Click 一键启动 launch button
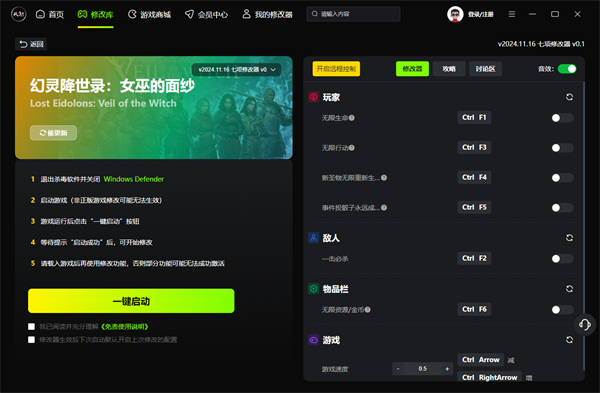600x393 pixels. pos(131,301)
